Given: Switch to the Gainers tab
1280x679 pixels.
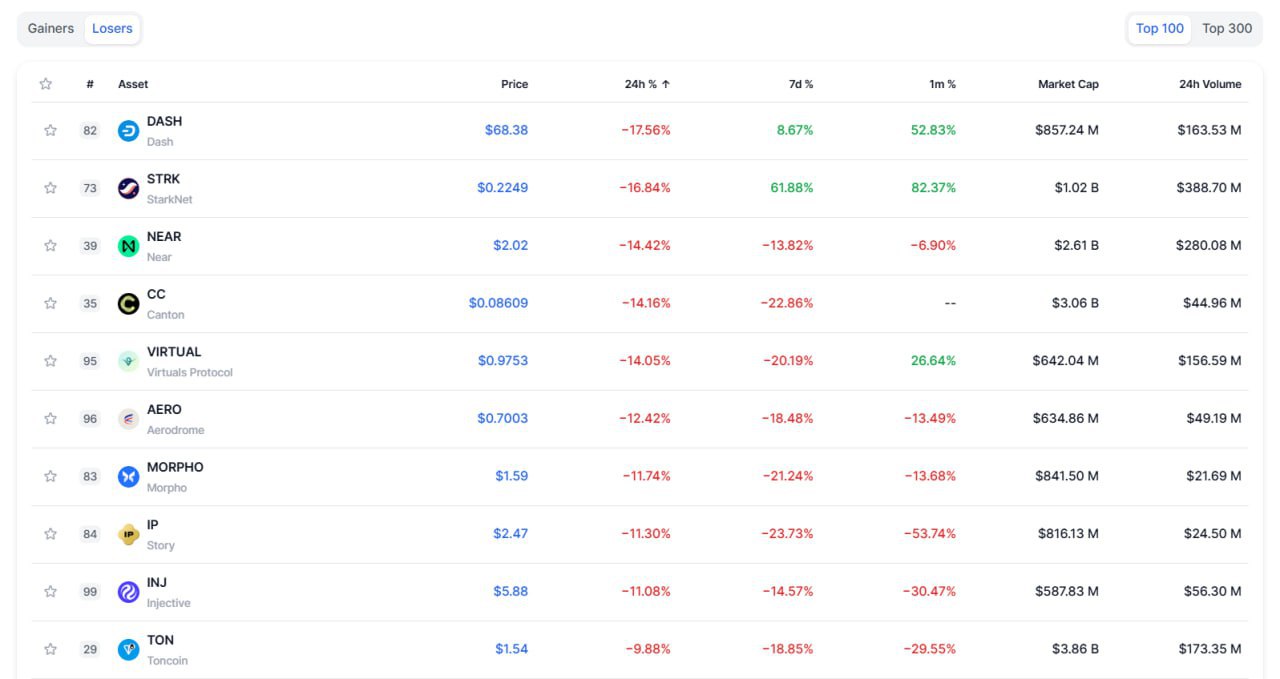Looking at the screenshot, I should click(51, 28).
